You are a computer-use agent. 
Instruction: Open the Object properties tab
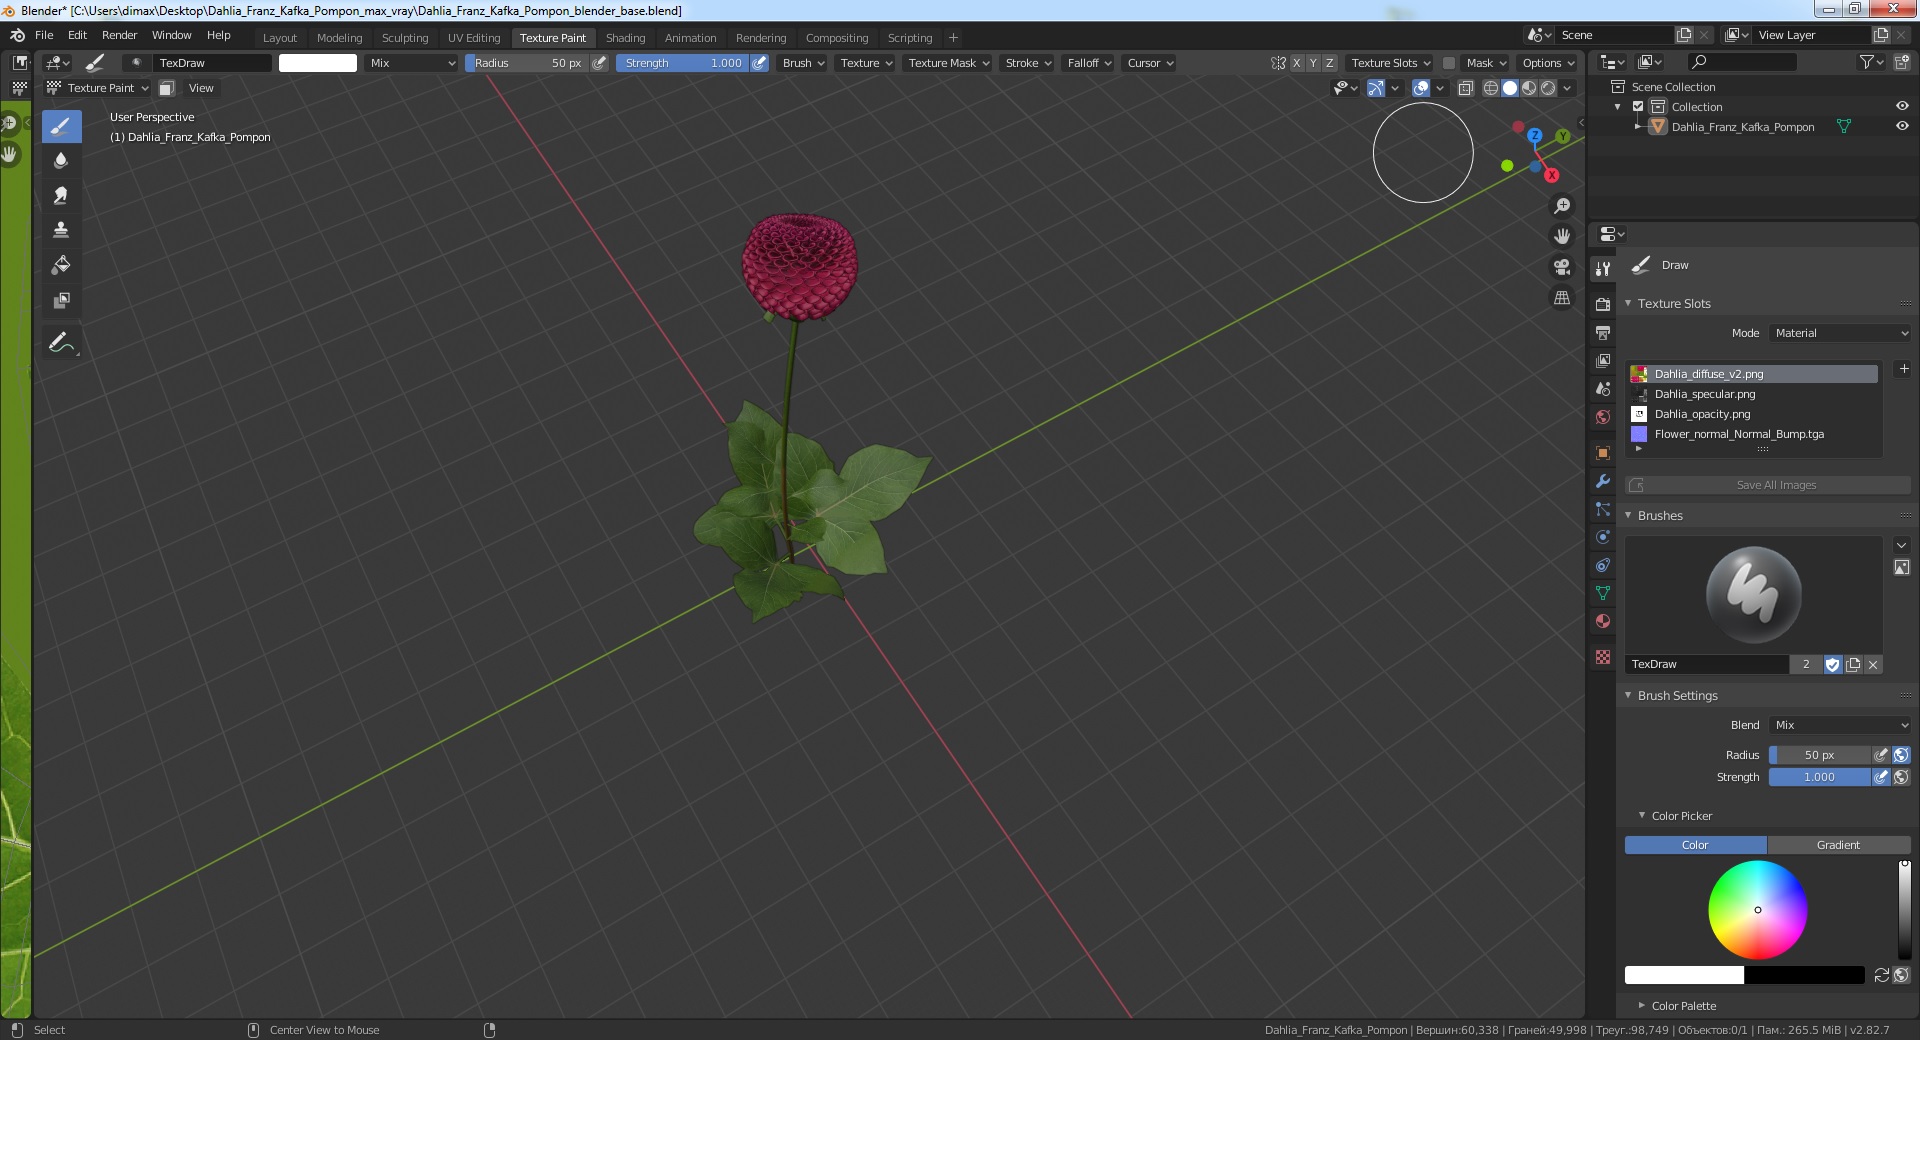pyautogui.click(x=1603, y=453)
